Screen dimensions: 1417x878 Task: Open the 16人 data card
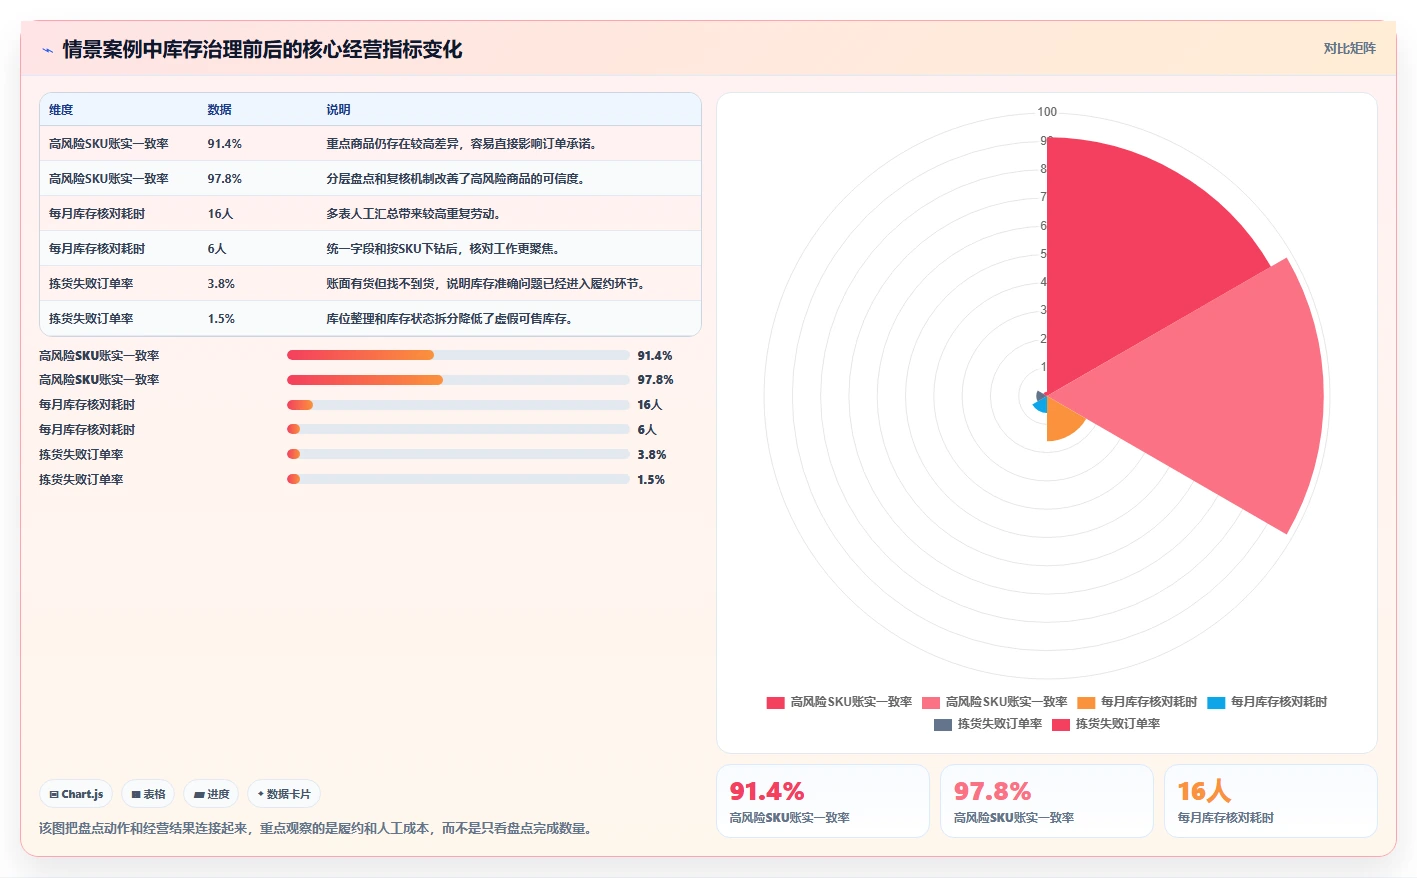(x=1271, y=801)
